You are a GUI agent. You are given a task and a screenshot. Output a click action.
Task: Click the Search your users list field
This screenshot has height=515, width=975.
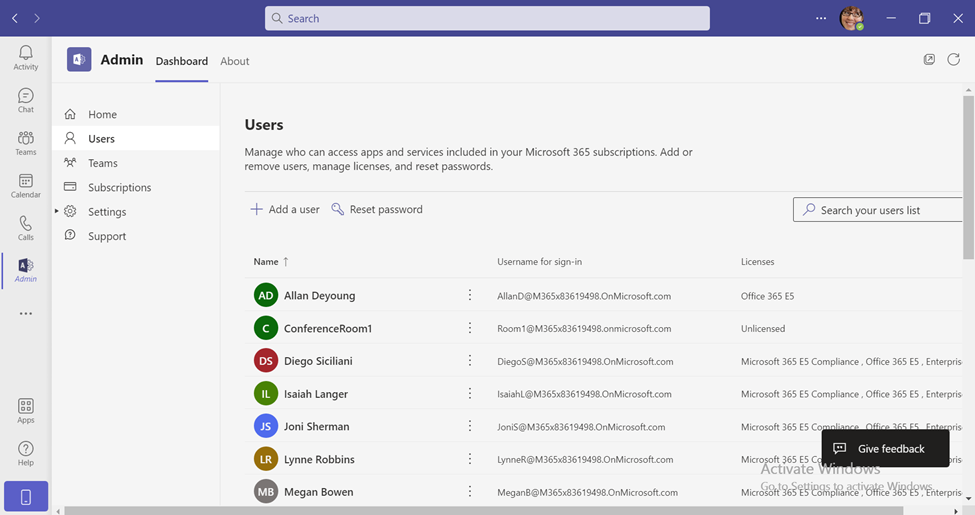tap(878, 210)
